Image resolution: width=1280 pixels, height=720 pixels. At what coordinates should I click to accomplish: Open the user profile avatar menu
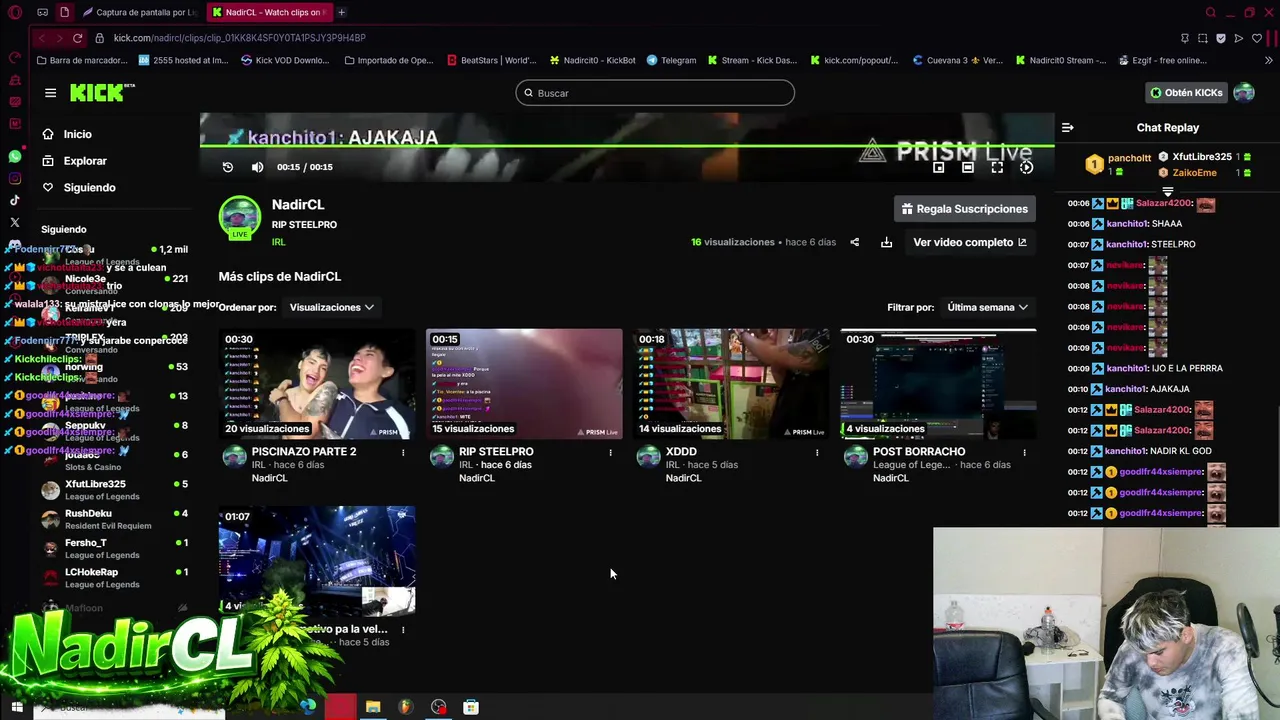click(x=1244, y=93)
